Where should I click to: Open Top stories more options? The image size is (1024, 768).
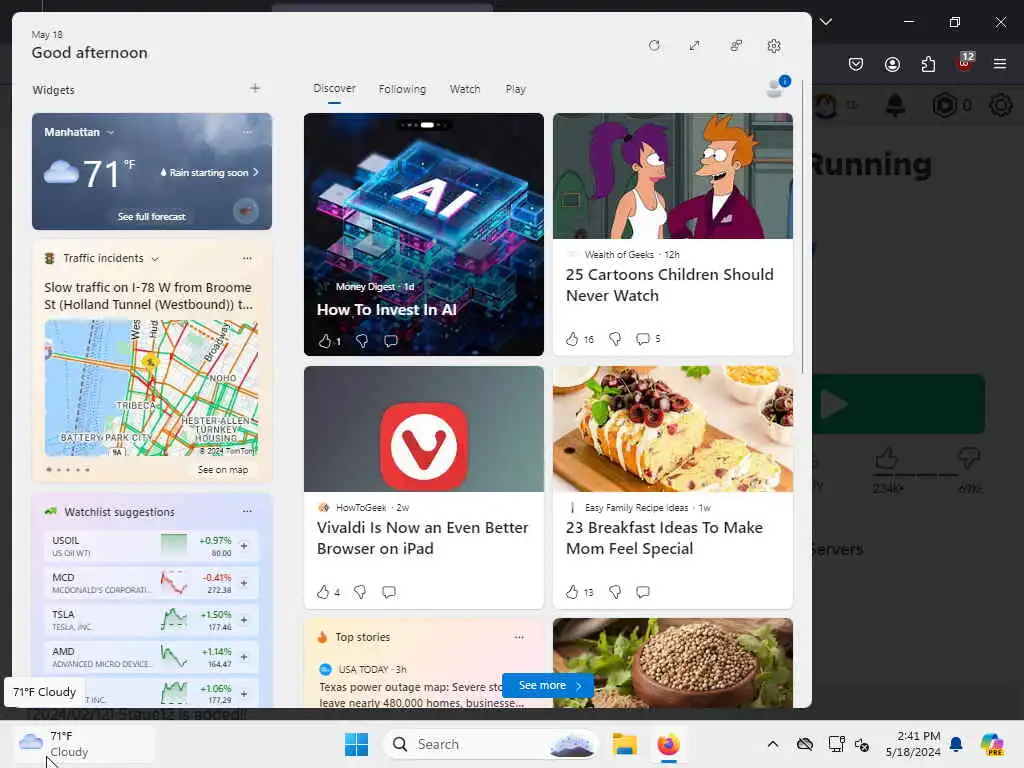tap(519, 637)
